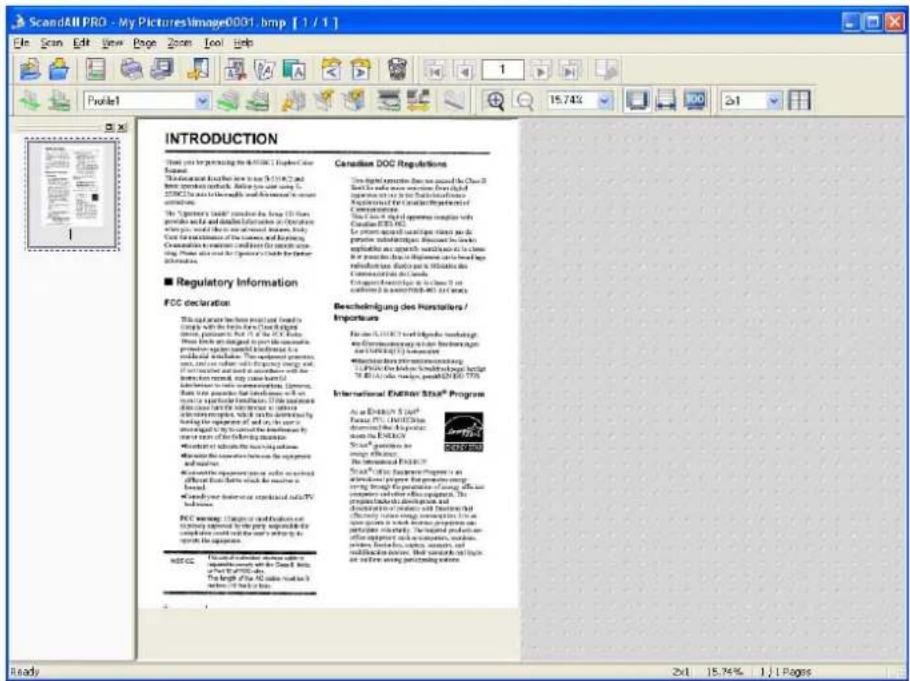The width and height of the screenshot is (910, 681).
Task: Click the Profile1 text in the combo box
Action: [104, 101]
